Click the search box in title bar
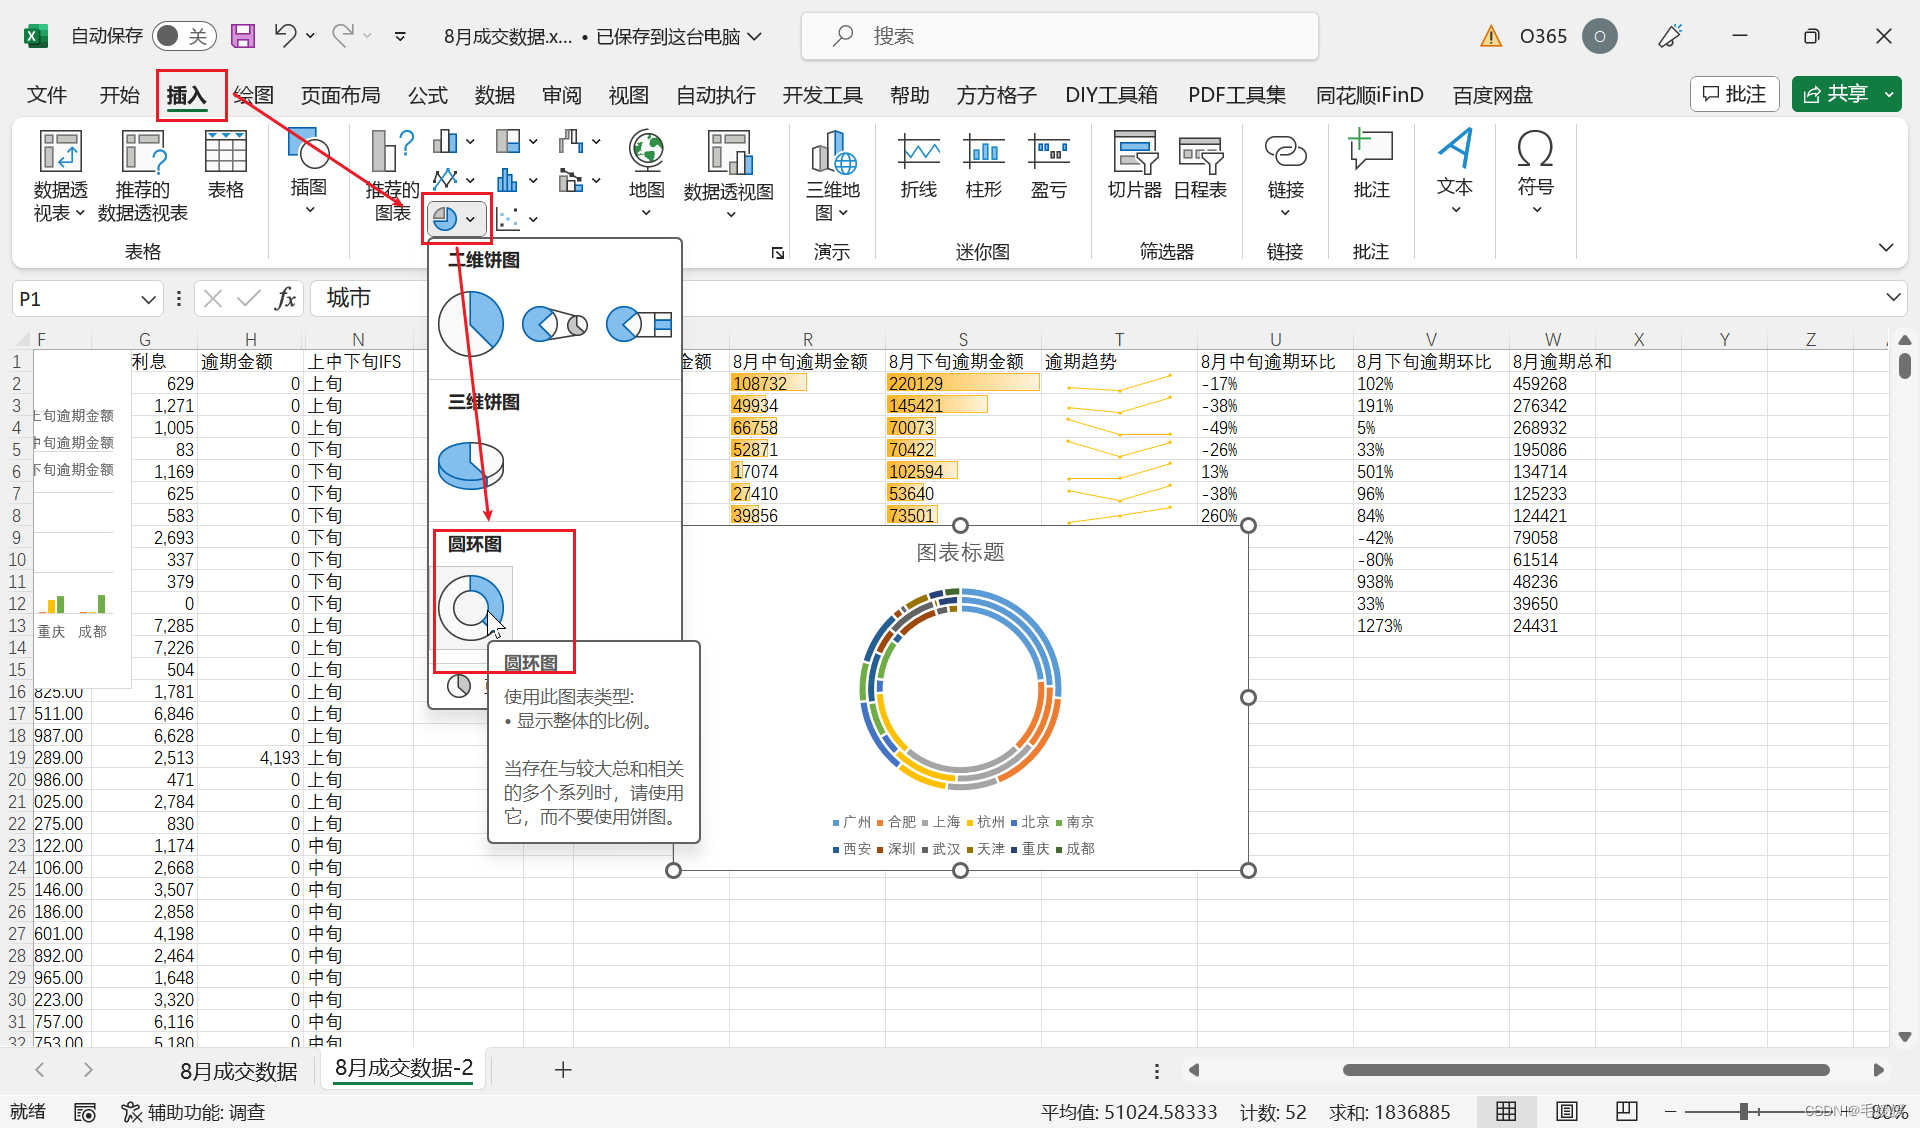 pos(1060,36)
